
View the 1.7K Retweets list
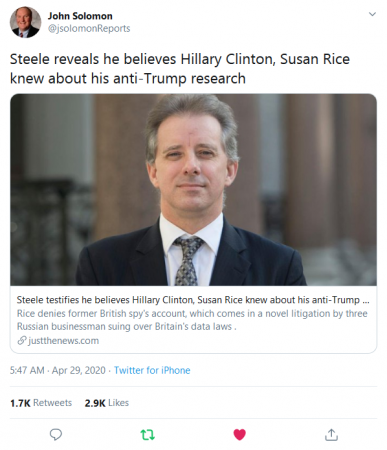point(41,403)
